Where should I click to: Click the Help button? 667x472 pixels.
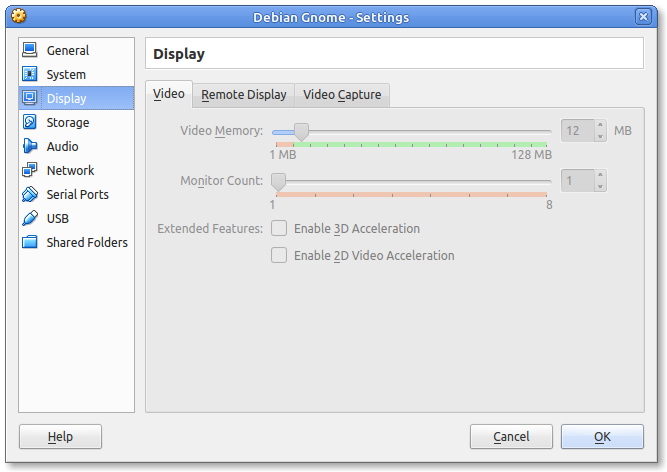(60, 436)
